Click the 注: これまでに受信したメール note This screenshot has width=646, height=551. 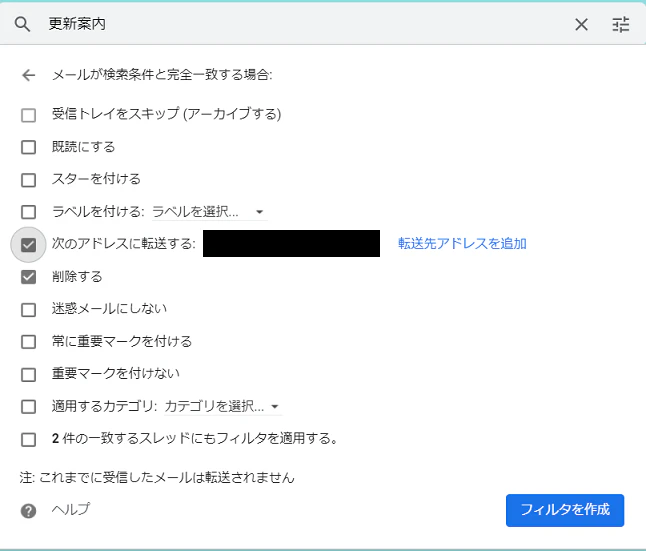pos(157,478)
